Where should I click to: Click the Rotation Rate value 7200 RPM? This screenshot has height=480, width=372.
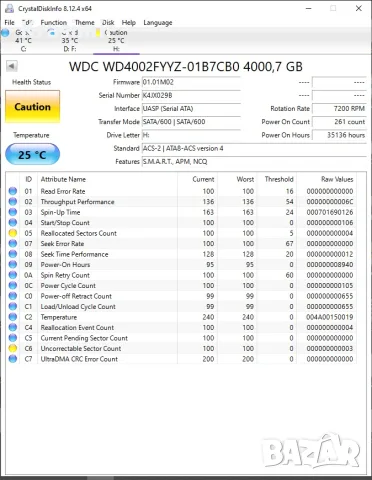click(339, 109)
